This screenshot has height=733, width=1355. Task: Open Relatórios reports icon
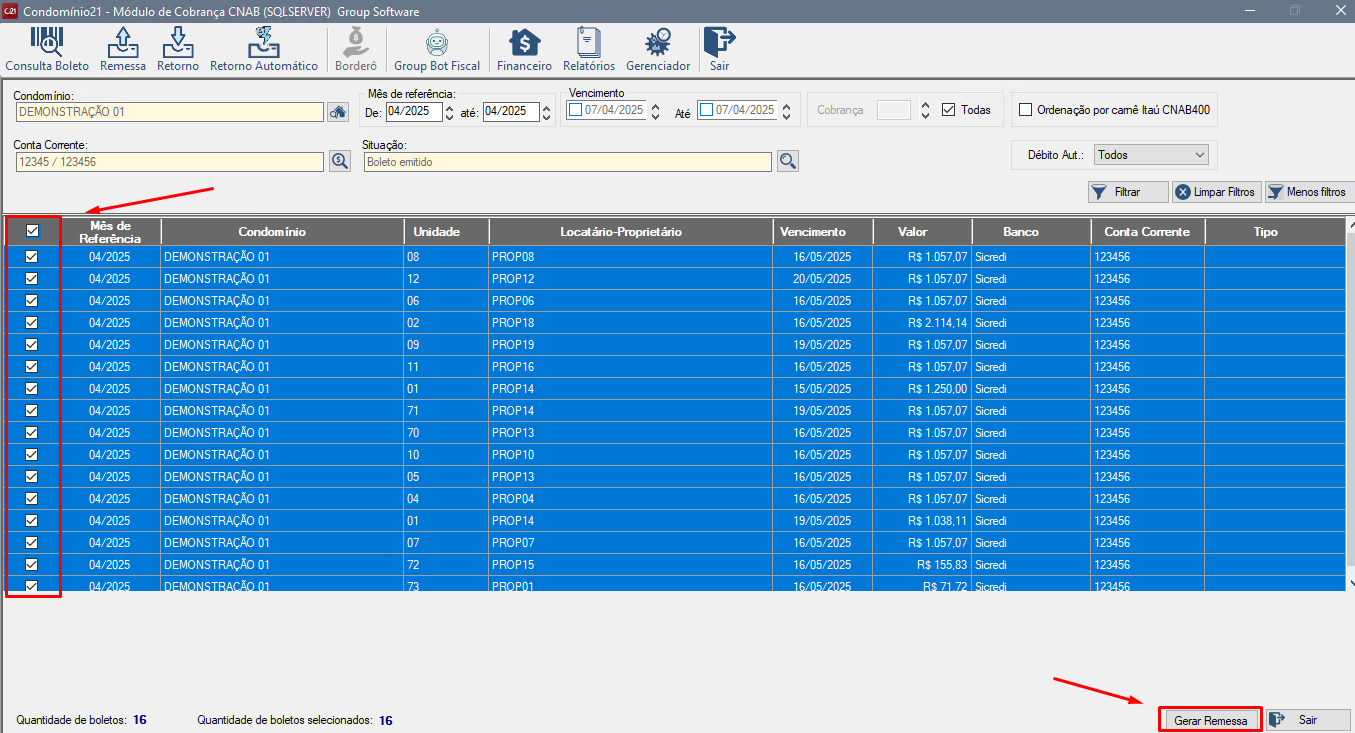(x=589, y=49)
